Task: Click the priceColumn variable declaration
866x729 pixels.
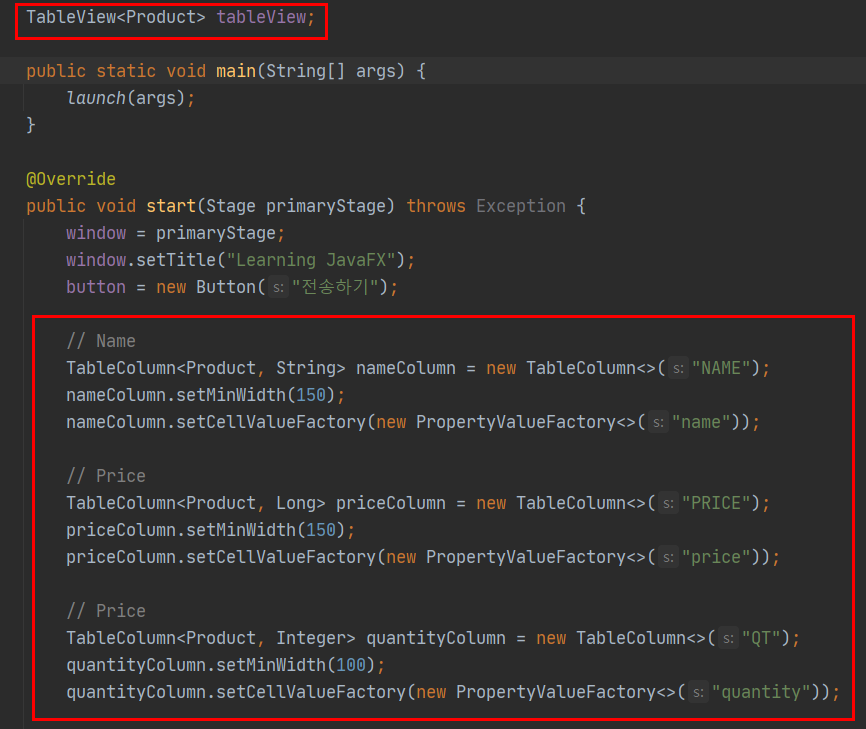Action: pos(390,503)
